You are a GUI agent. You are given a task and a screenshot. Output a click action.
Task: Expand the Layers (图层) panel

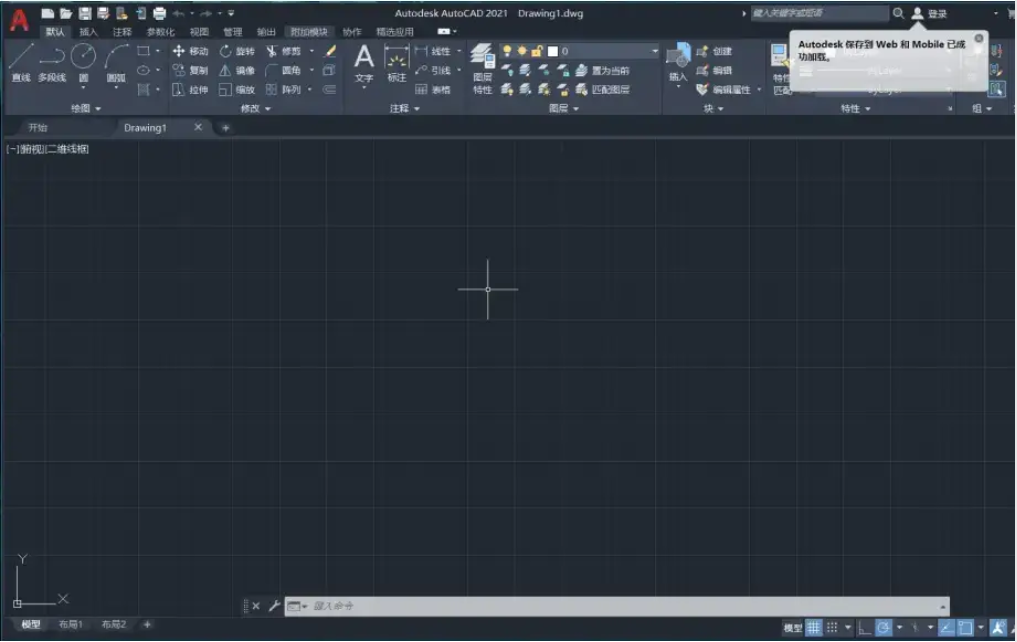[564, 108]
